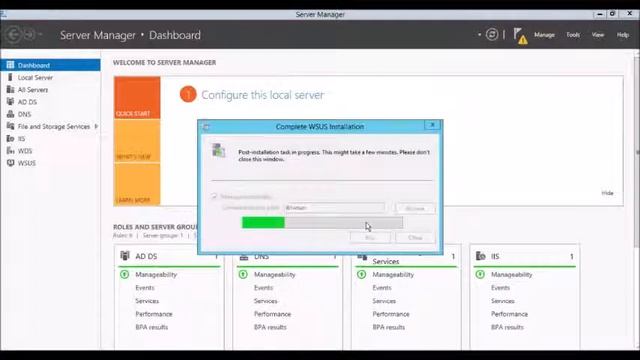Screen dimensions: 640x360
Task: Open the View menu
Action: 598,35
